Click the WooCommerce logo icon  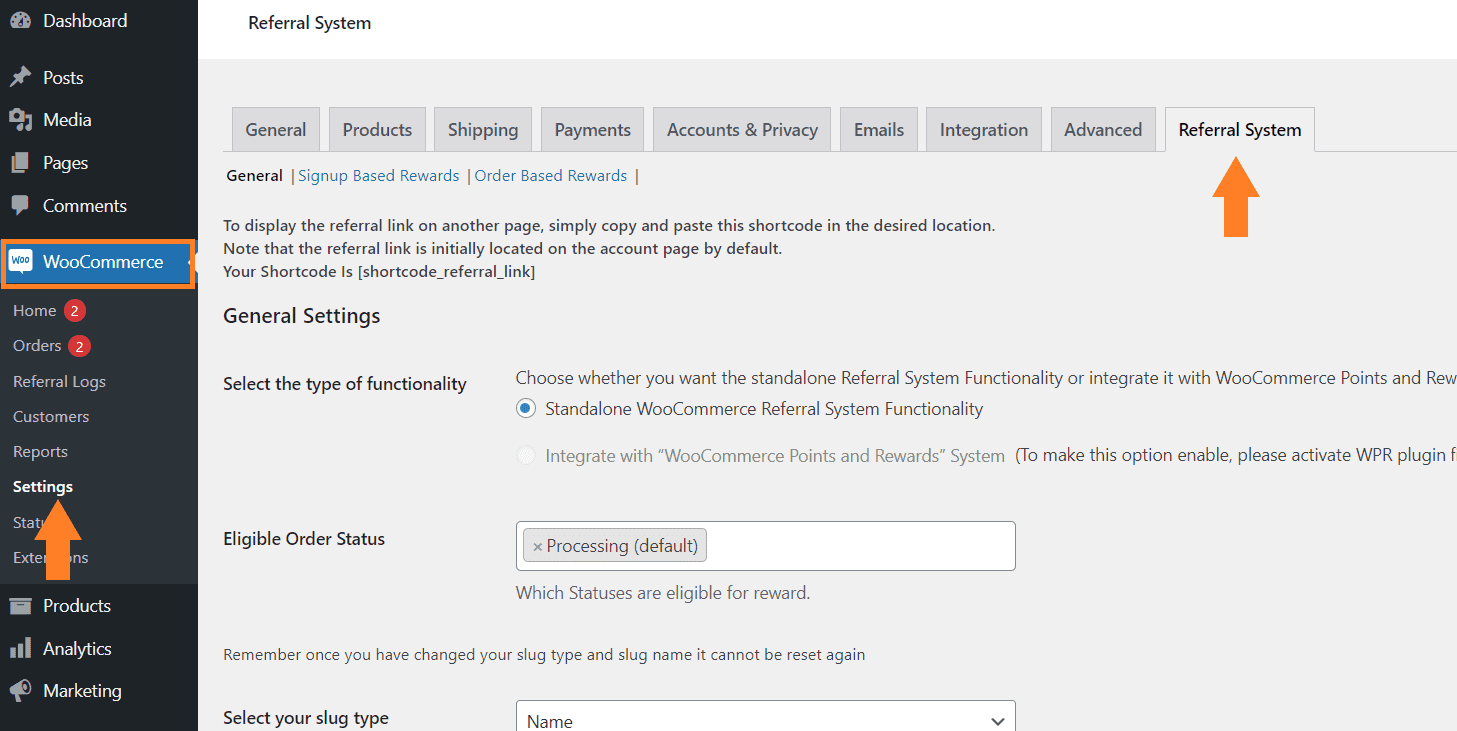[x=20, y=261]
